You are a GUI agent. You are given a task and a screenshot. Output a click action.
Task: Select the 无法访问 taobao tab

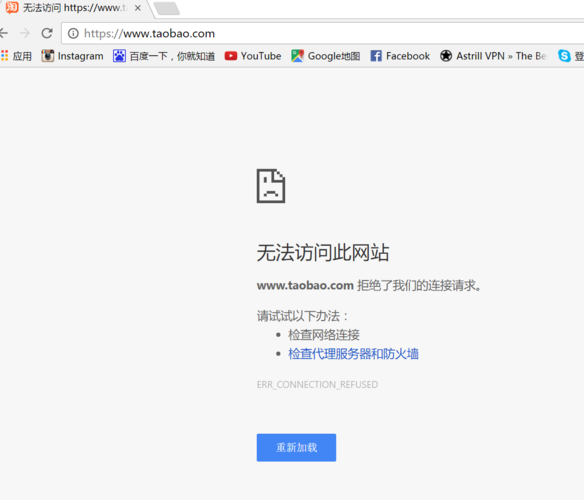tap(74, 8)
